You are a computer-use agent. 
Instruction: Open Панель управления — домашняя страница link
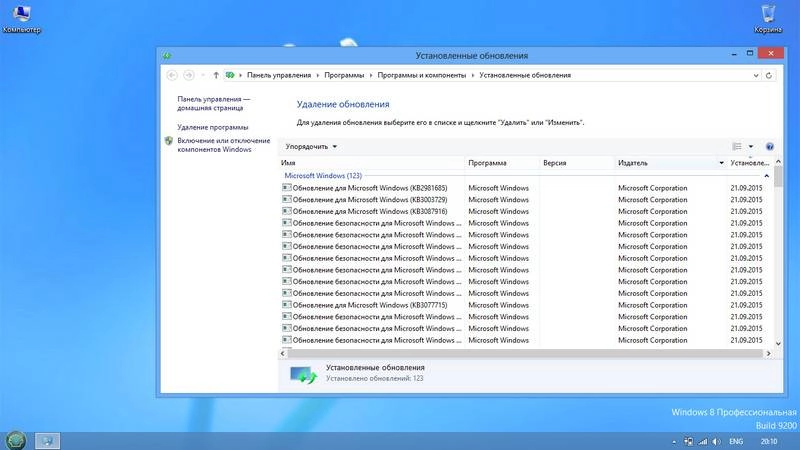tap(214, 103)
